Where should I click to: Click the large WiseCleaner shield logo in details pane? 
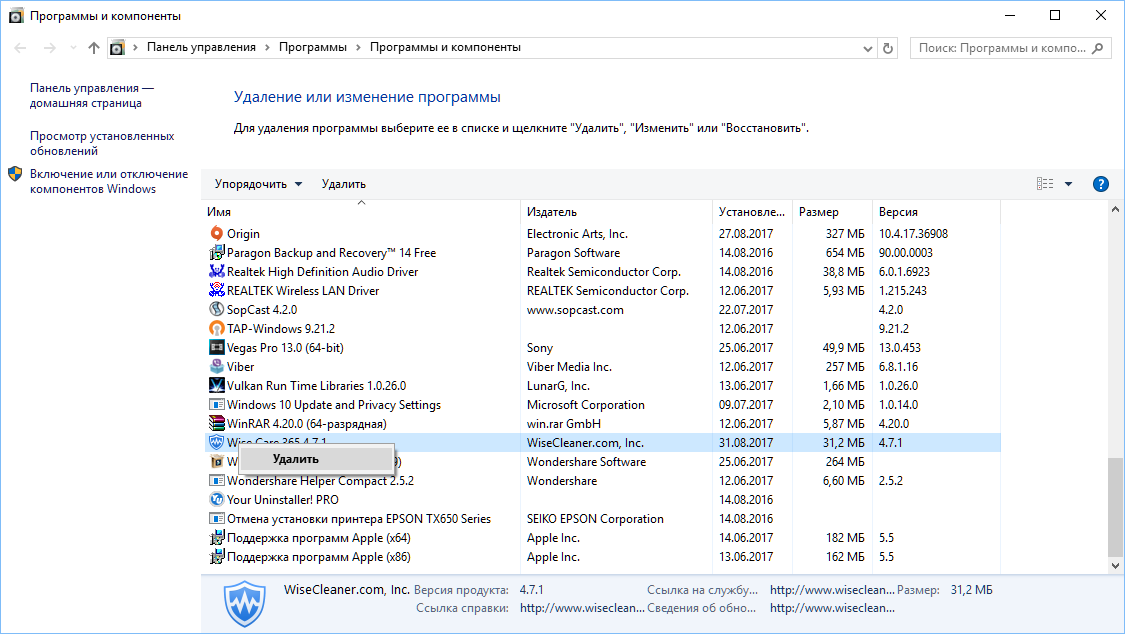tap(245, 603)
